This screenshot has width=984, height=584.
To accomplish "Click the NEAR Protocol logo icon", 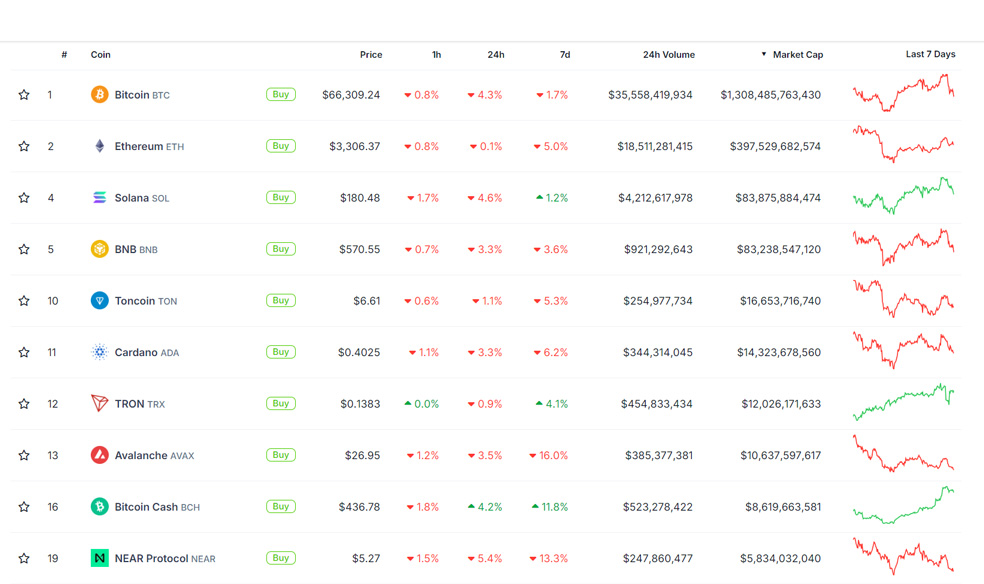I will [99, 558].
